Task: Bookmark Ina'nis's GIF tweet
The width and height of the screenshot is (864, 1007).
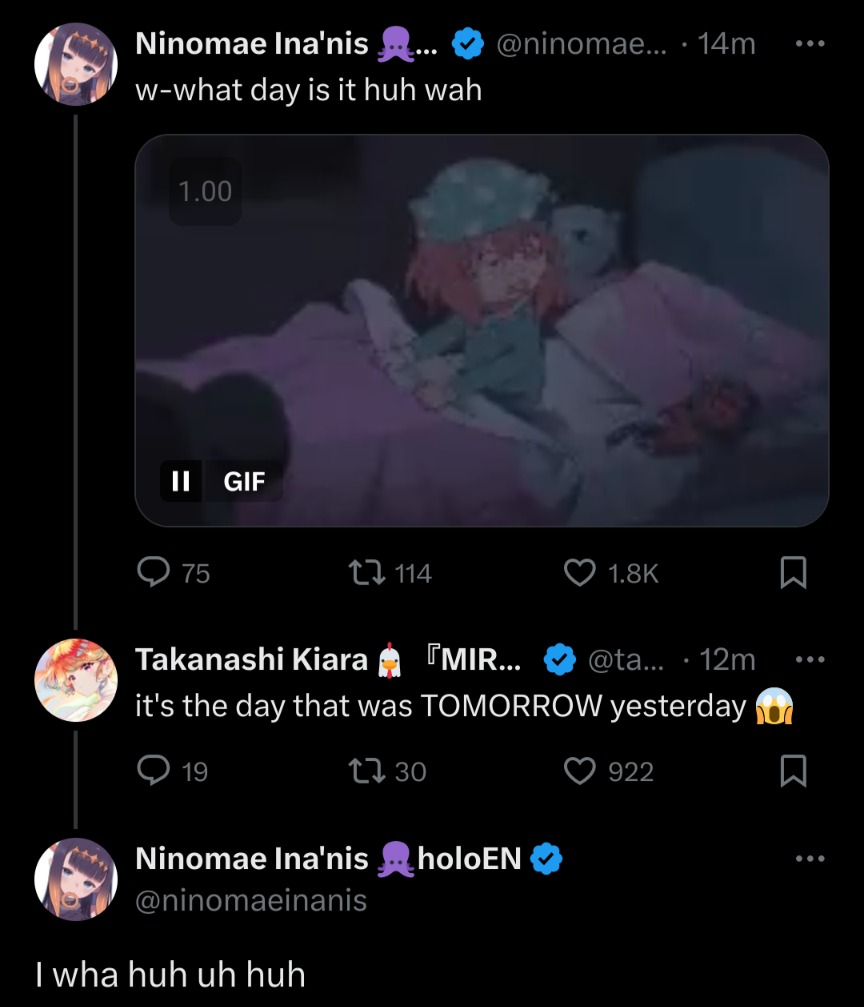Action: tap(792, 572)
